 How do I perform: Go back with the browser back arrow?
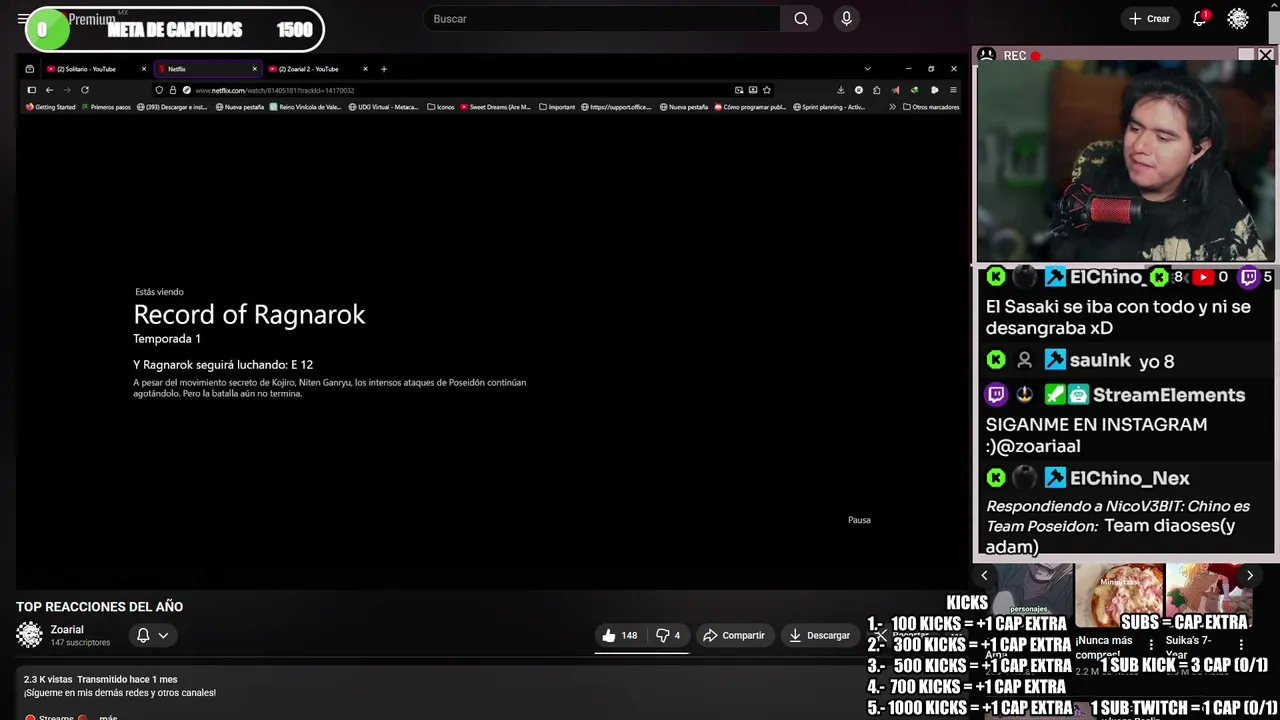click(x=49, y=90)
